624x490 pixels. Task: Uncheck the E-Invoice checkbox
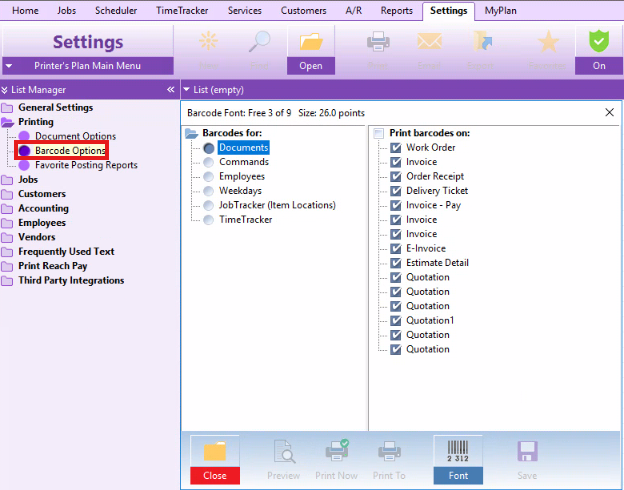(396, 249)
